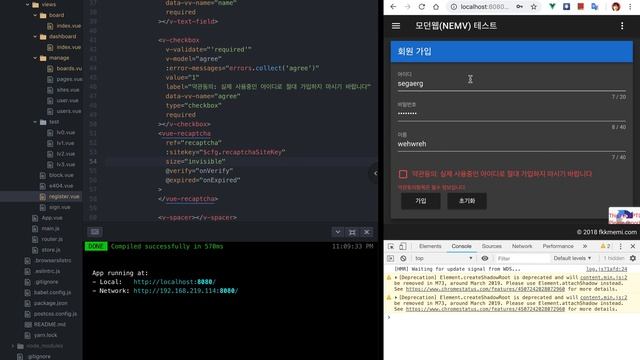Open the first chromestatus.com features link
Screen dimensions: 640x360
(485, 289)
